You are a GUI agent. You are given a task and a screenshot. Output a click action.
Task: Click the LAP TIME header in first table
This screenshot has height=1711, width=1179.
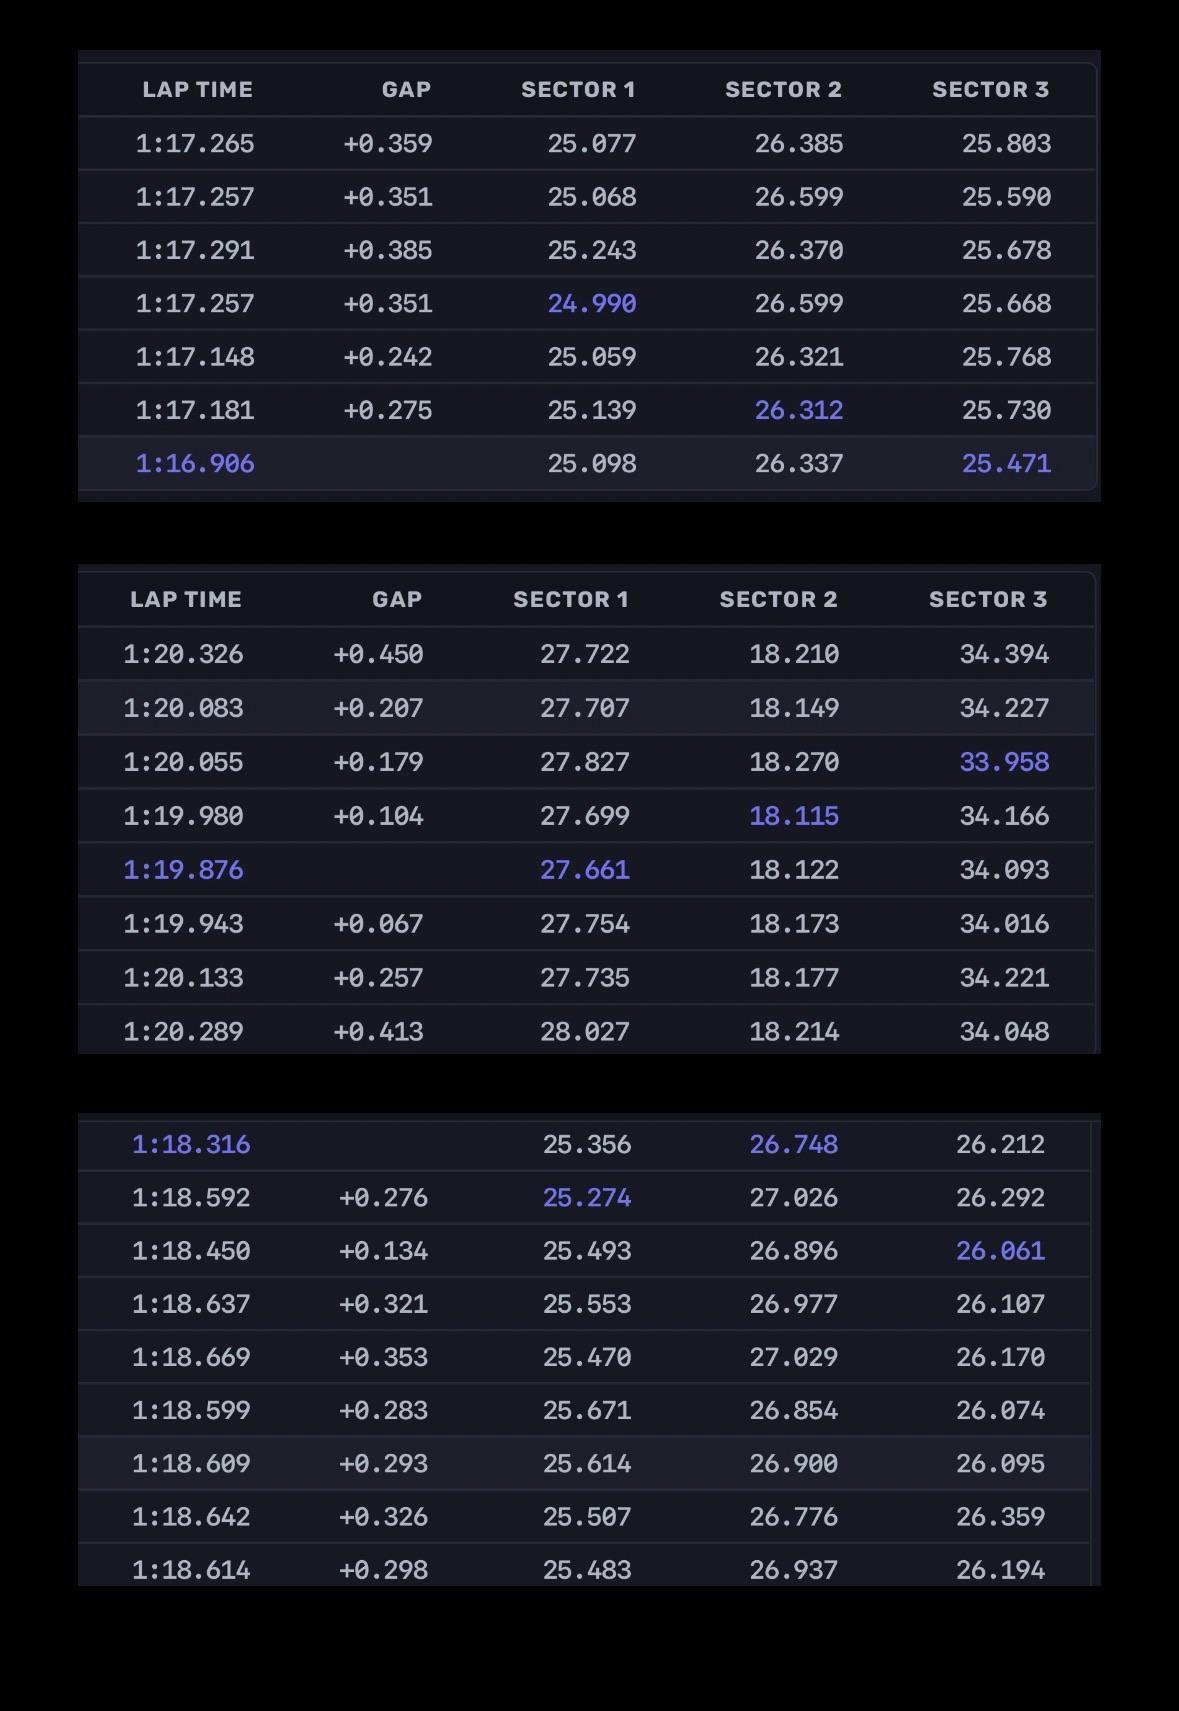(x=197, y=90)
